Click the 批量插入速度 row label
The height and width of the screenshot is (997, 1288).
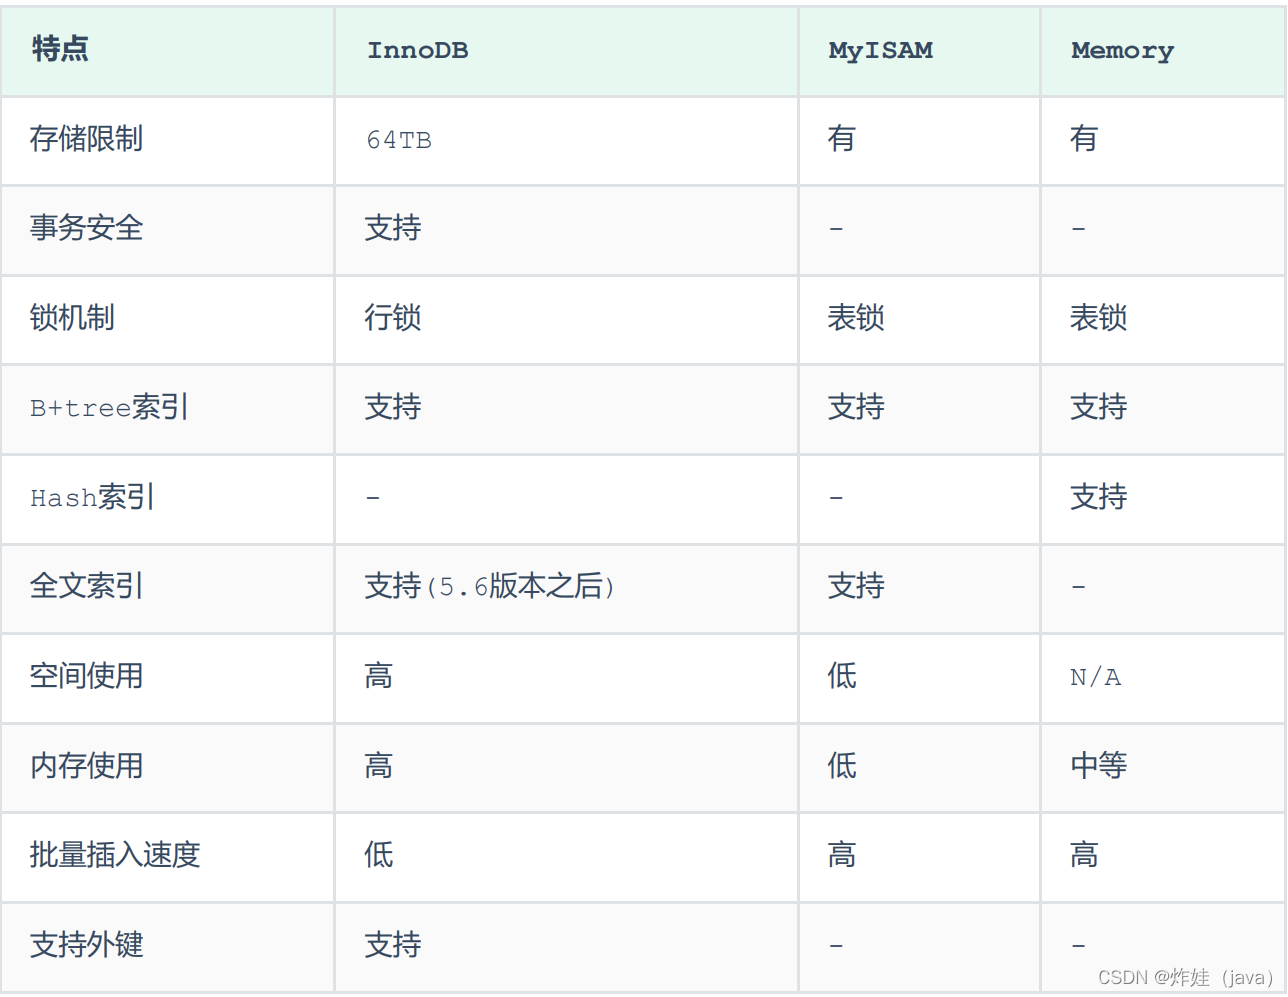click(x=115, y=855)
